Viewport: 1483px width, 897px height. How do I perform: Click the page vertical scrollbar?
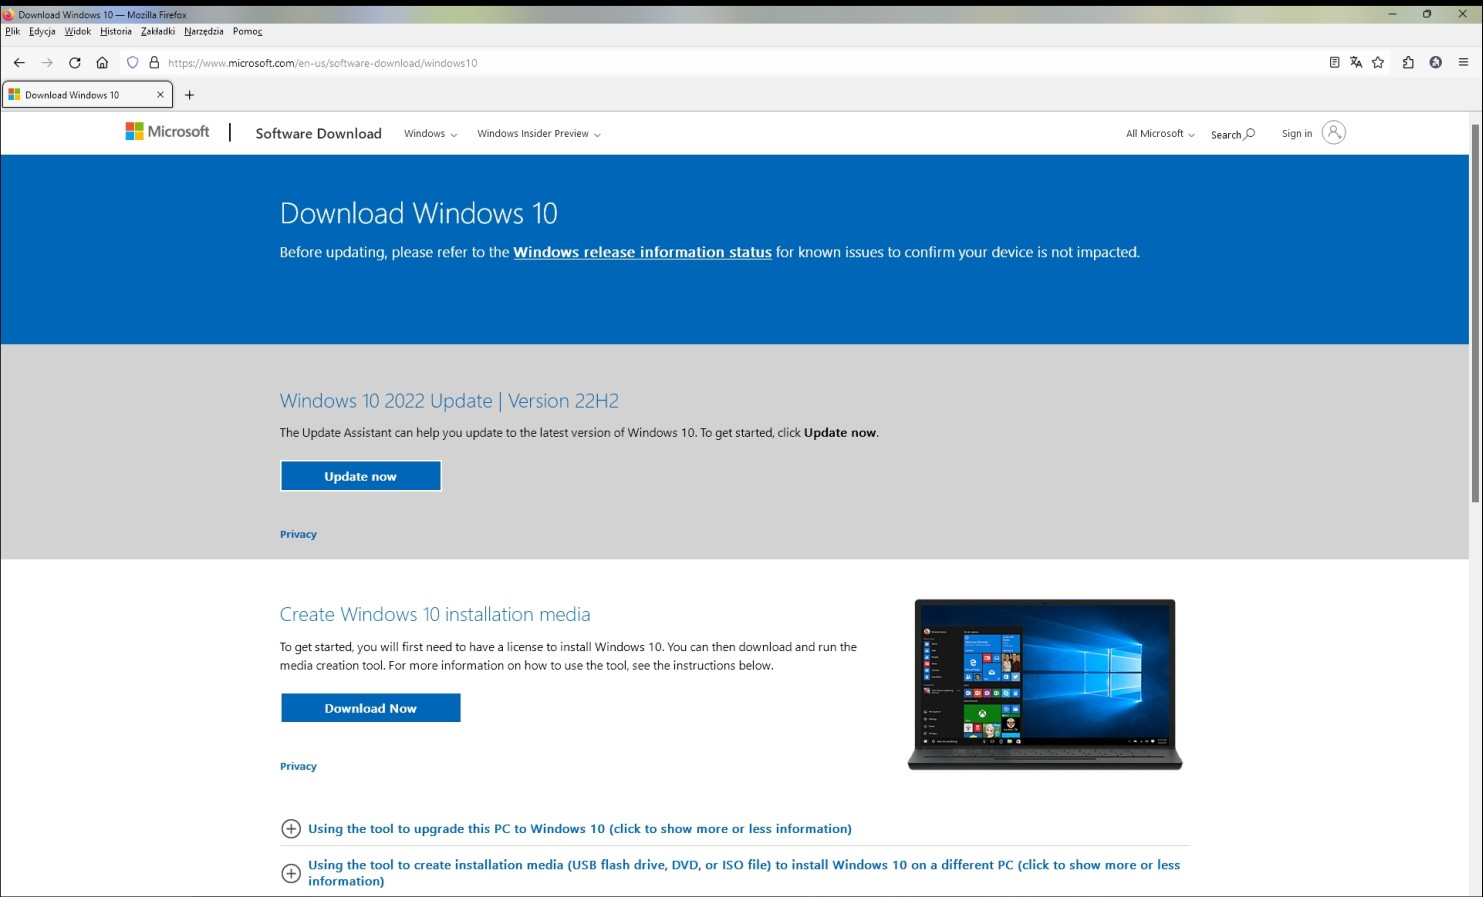[x=1475, y=313]
